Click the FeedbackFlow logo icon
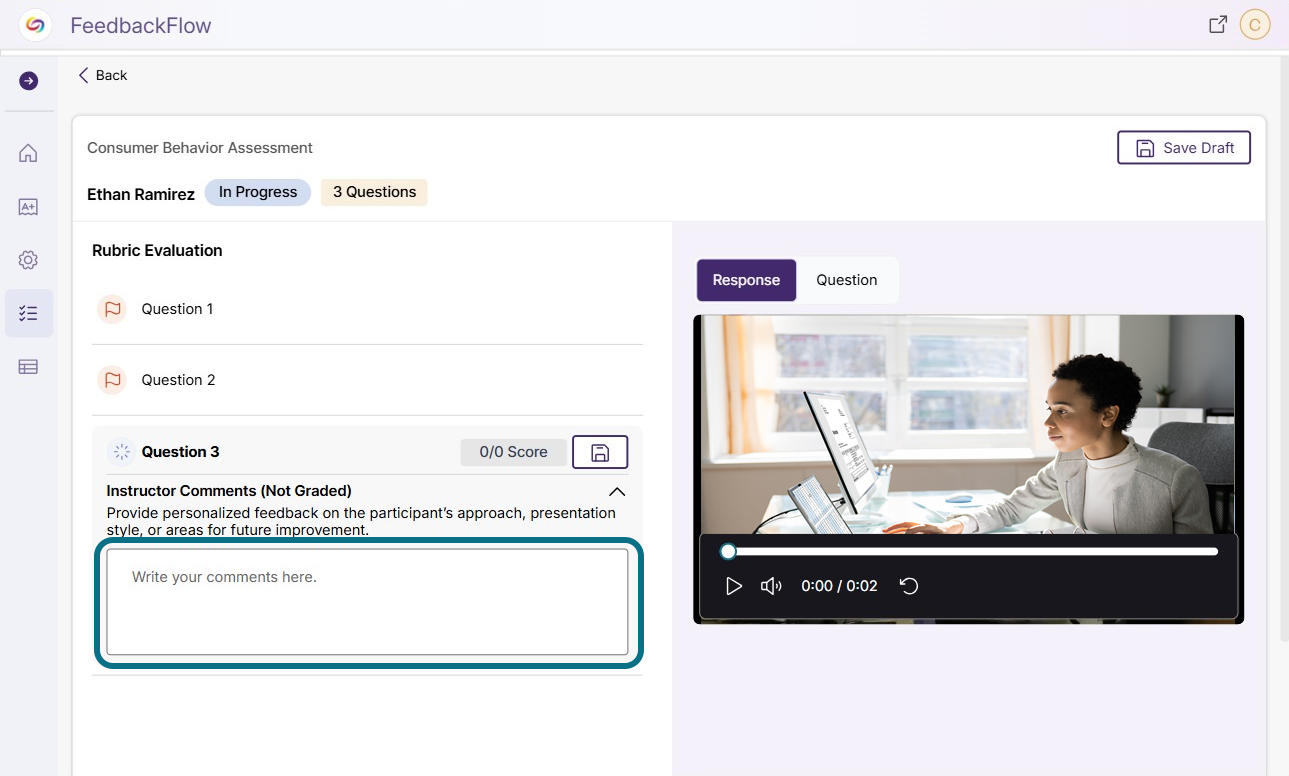Viewport: 1289px width, 776px height. 35,25
